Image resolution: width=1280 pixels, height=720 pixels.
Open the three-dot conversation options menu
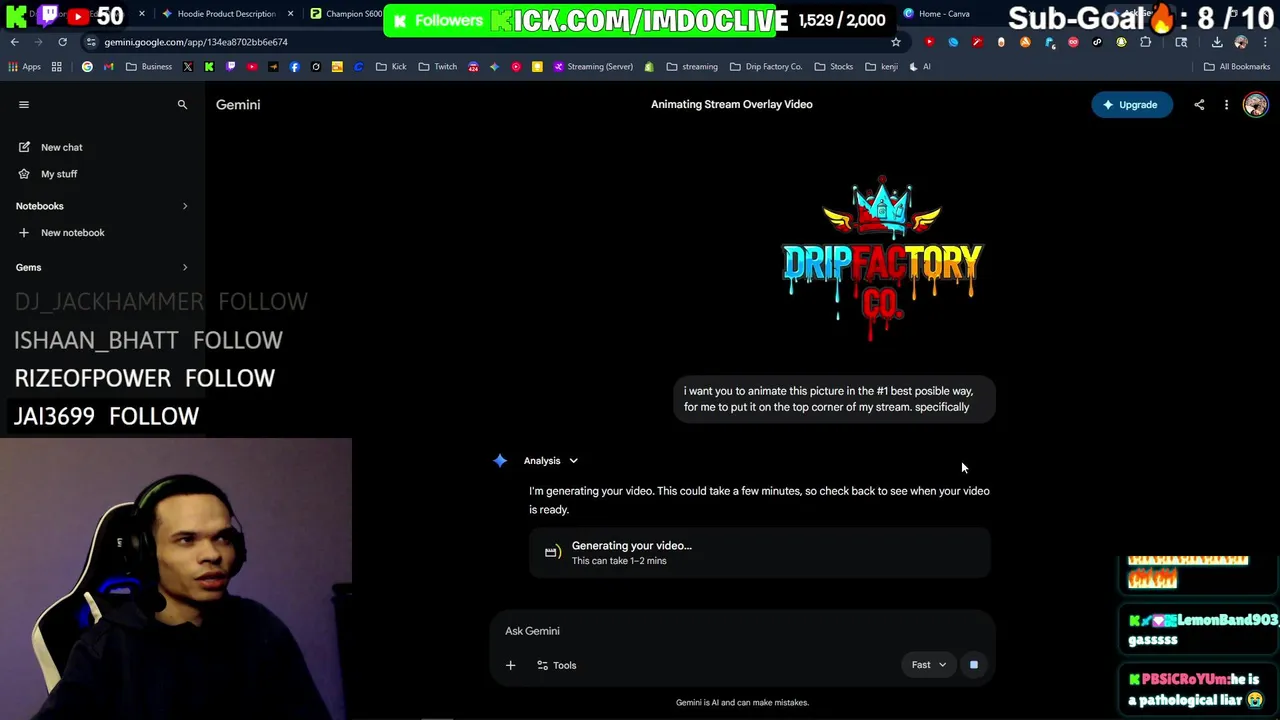point(1226,105)
